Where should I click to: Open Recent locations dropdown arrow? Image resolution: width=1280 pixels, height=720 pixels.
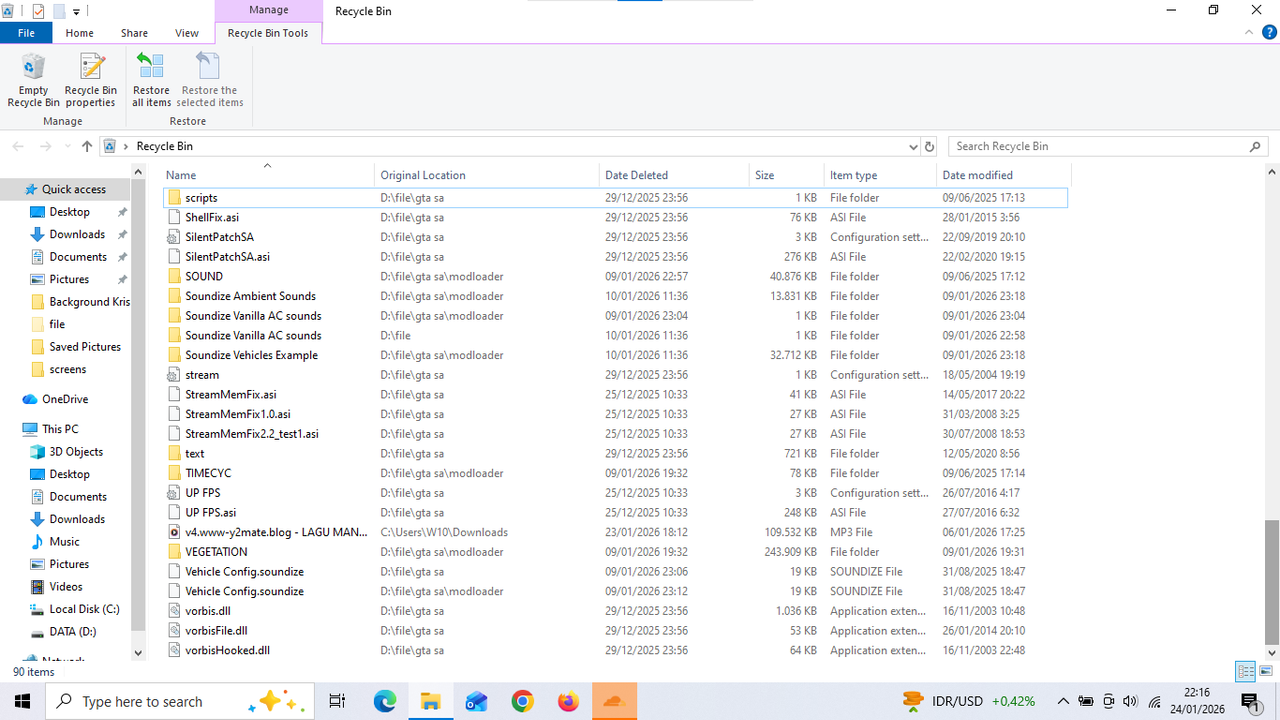click(x=67, y=146)
